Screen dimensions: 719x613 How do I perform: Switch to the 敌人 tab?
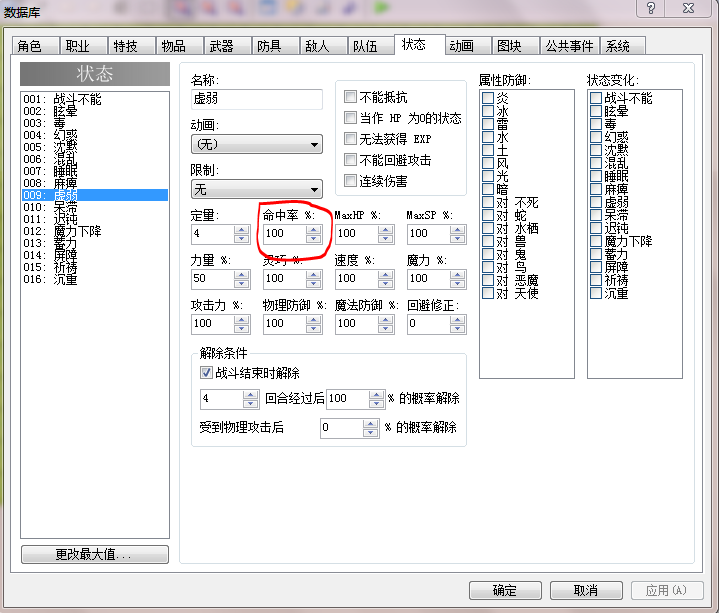point(323,46)
